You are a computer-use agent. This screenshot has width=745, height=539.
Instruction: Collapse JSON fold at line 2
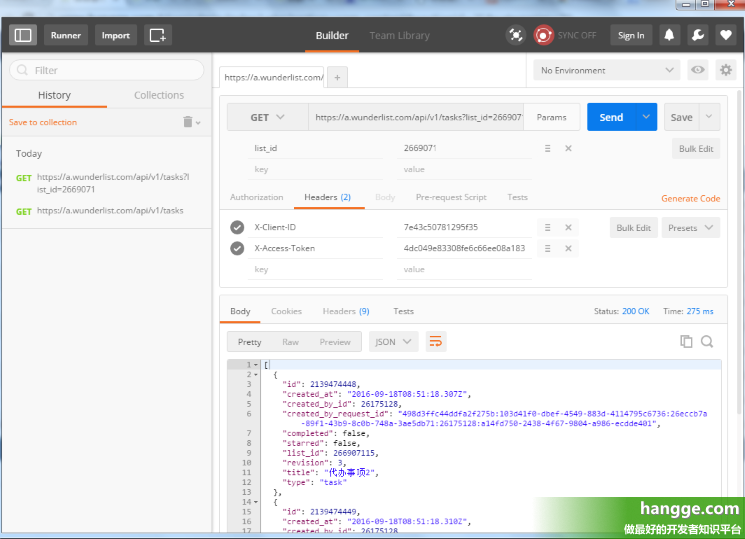pyautogui.click(x=256, y=375)
